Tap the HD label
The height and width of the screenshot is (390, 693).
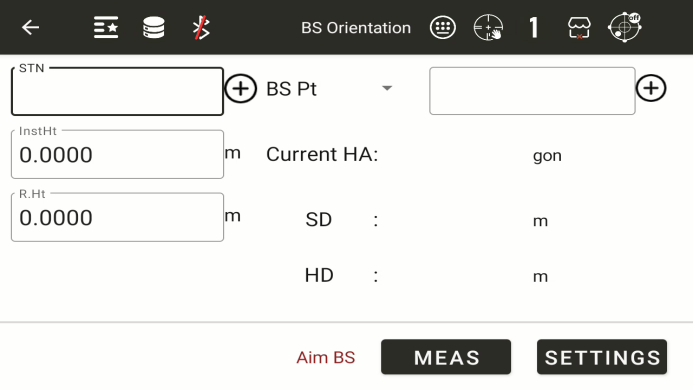pos(319,275)
